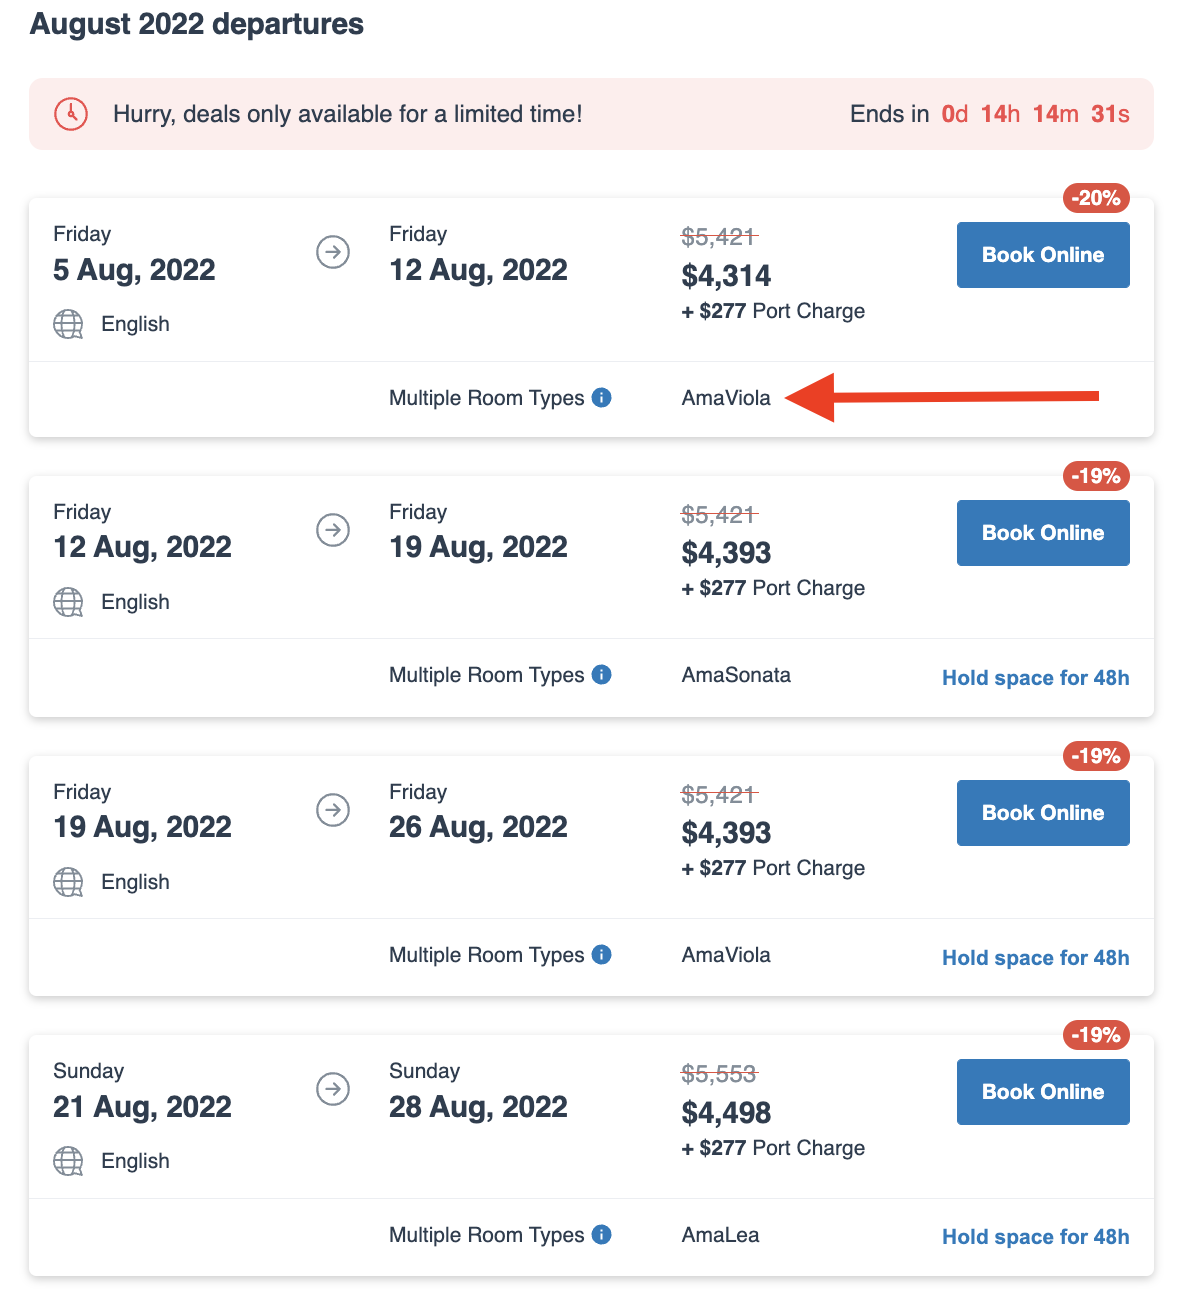
Task: Open room types info for AmaSonata sailing
Action: pos(602,675)
